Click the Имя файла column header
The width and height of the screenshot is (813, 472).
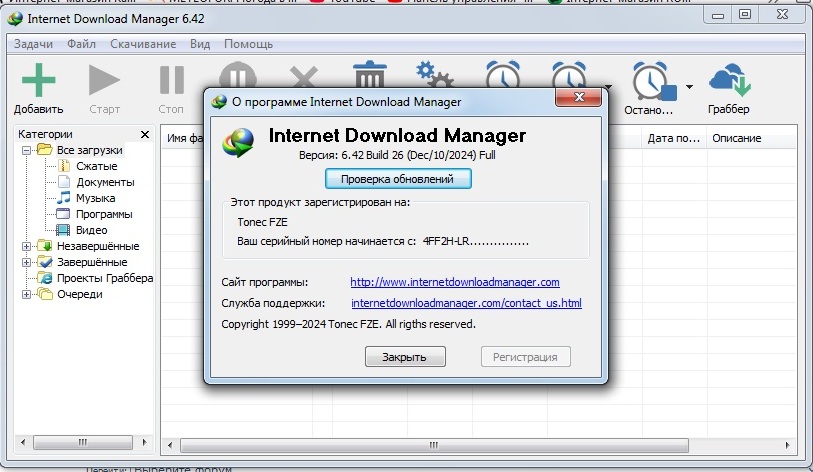(x=184, y=138)
